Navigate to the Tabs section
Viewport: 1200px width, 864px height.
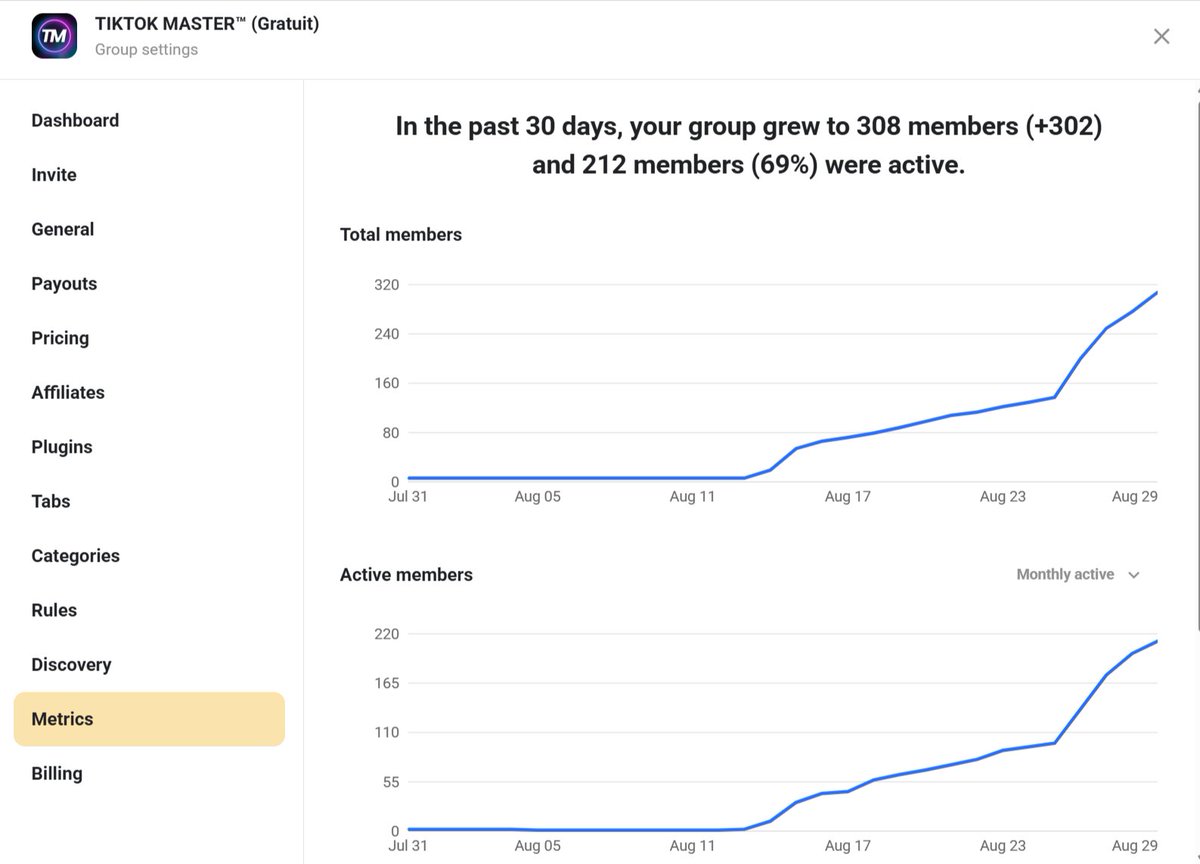[50, 501]
